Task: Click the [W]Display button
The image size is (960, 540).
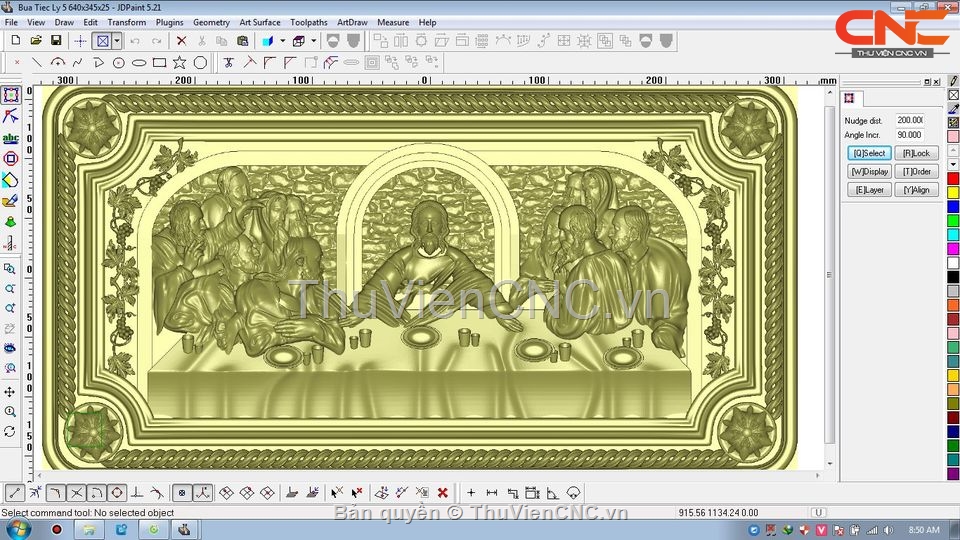Action: click(869, 171)
